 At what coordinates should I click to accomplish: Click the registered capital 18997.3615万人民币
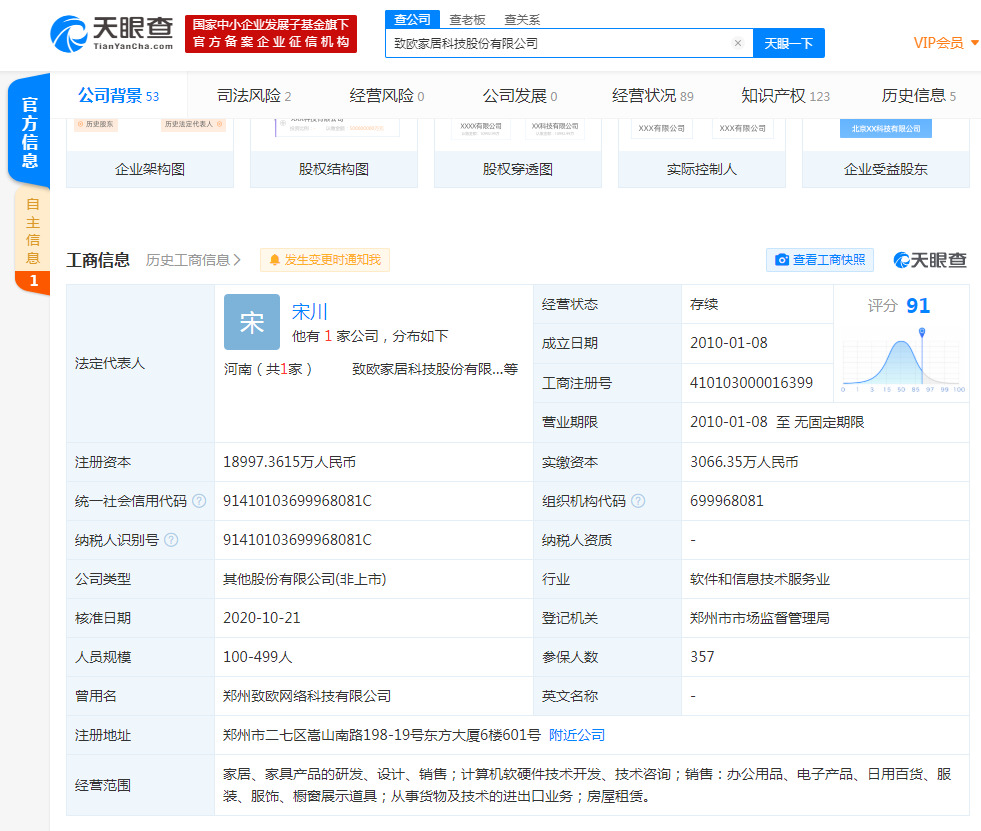[289, 462]
